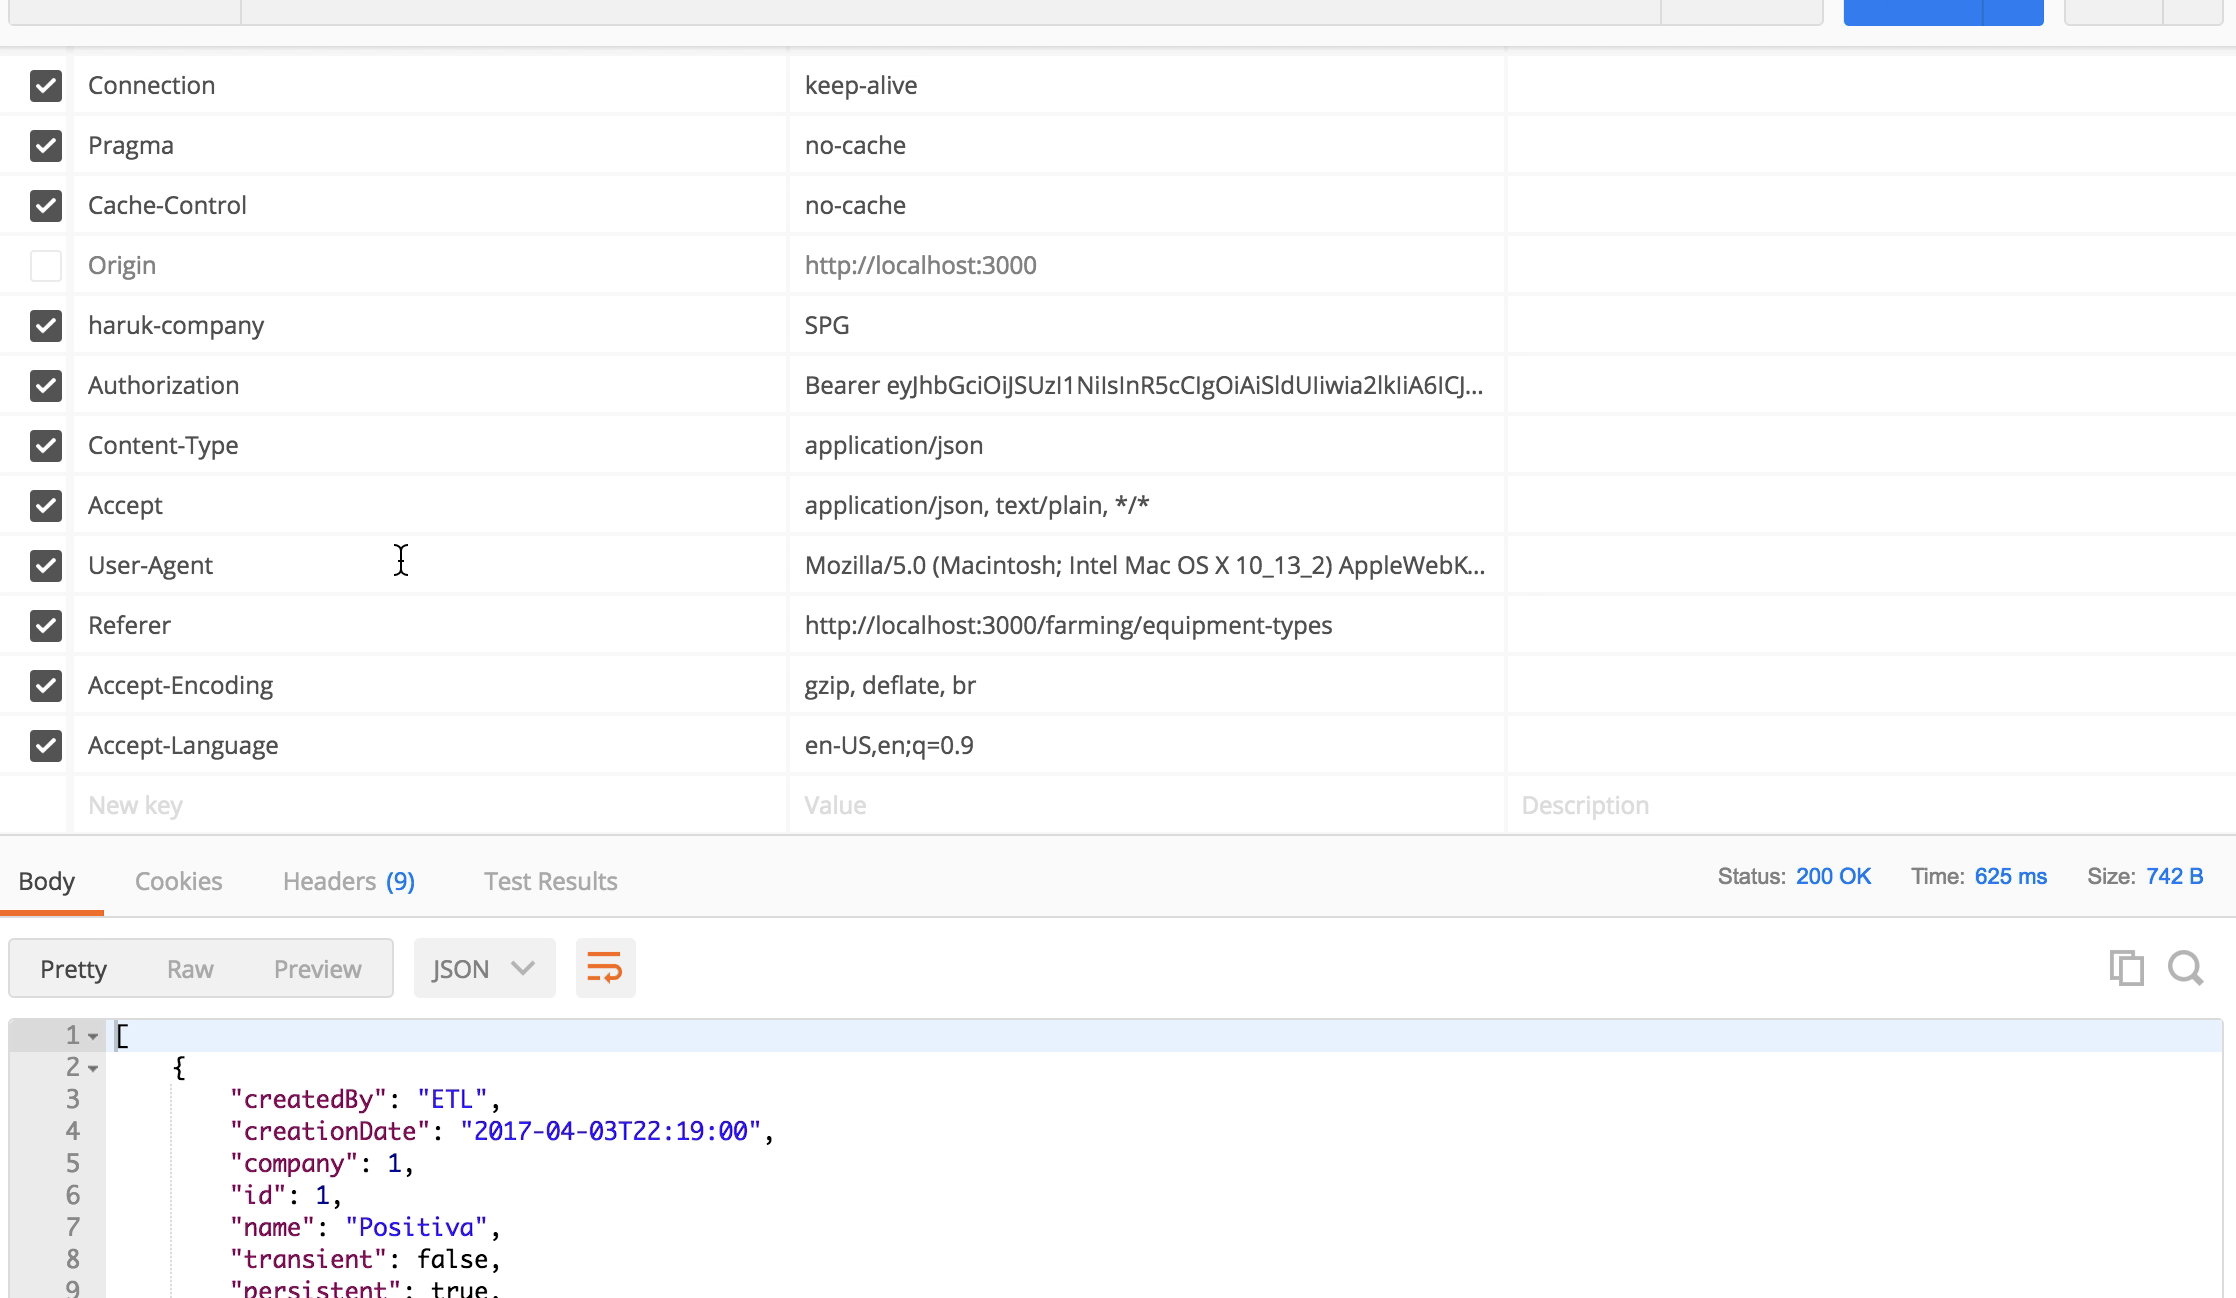
Task: Click the new header Description field
Action: click(x=1860, y=806)
